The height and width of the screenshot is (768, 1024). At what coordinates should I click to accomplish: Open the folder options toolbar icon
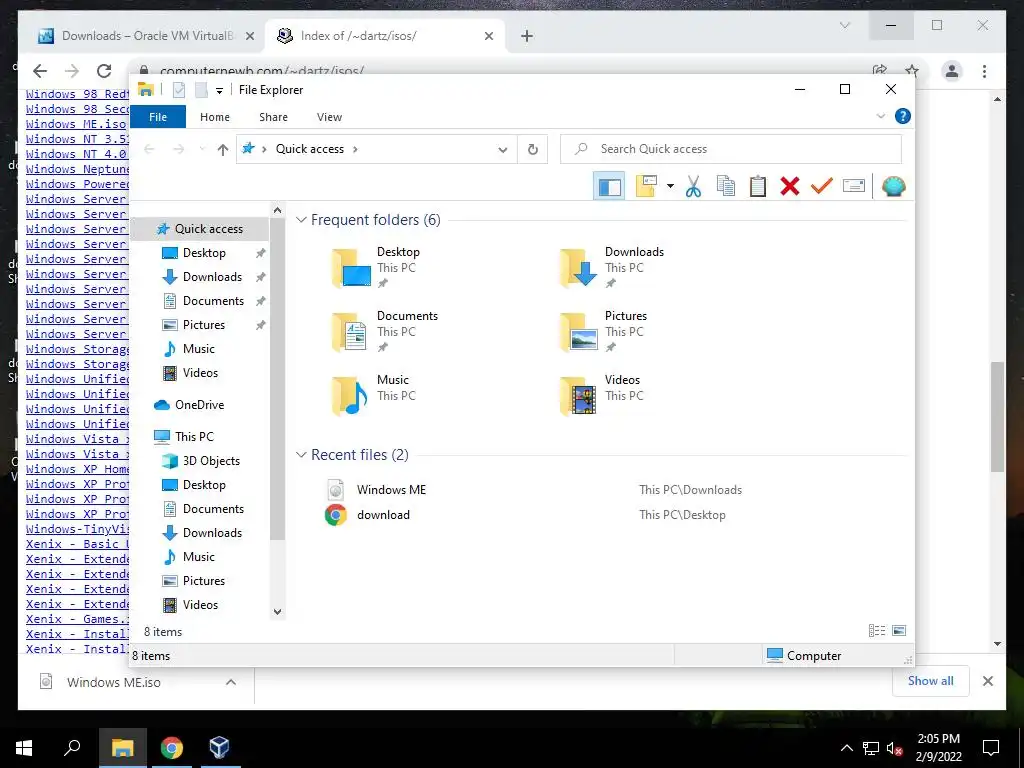click(646, 186)
